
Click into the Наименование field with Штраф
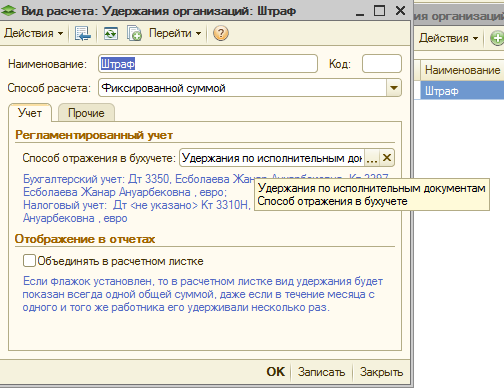[208, 64]
